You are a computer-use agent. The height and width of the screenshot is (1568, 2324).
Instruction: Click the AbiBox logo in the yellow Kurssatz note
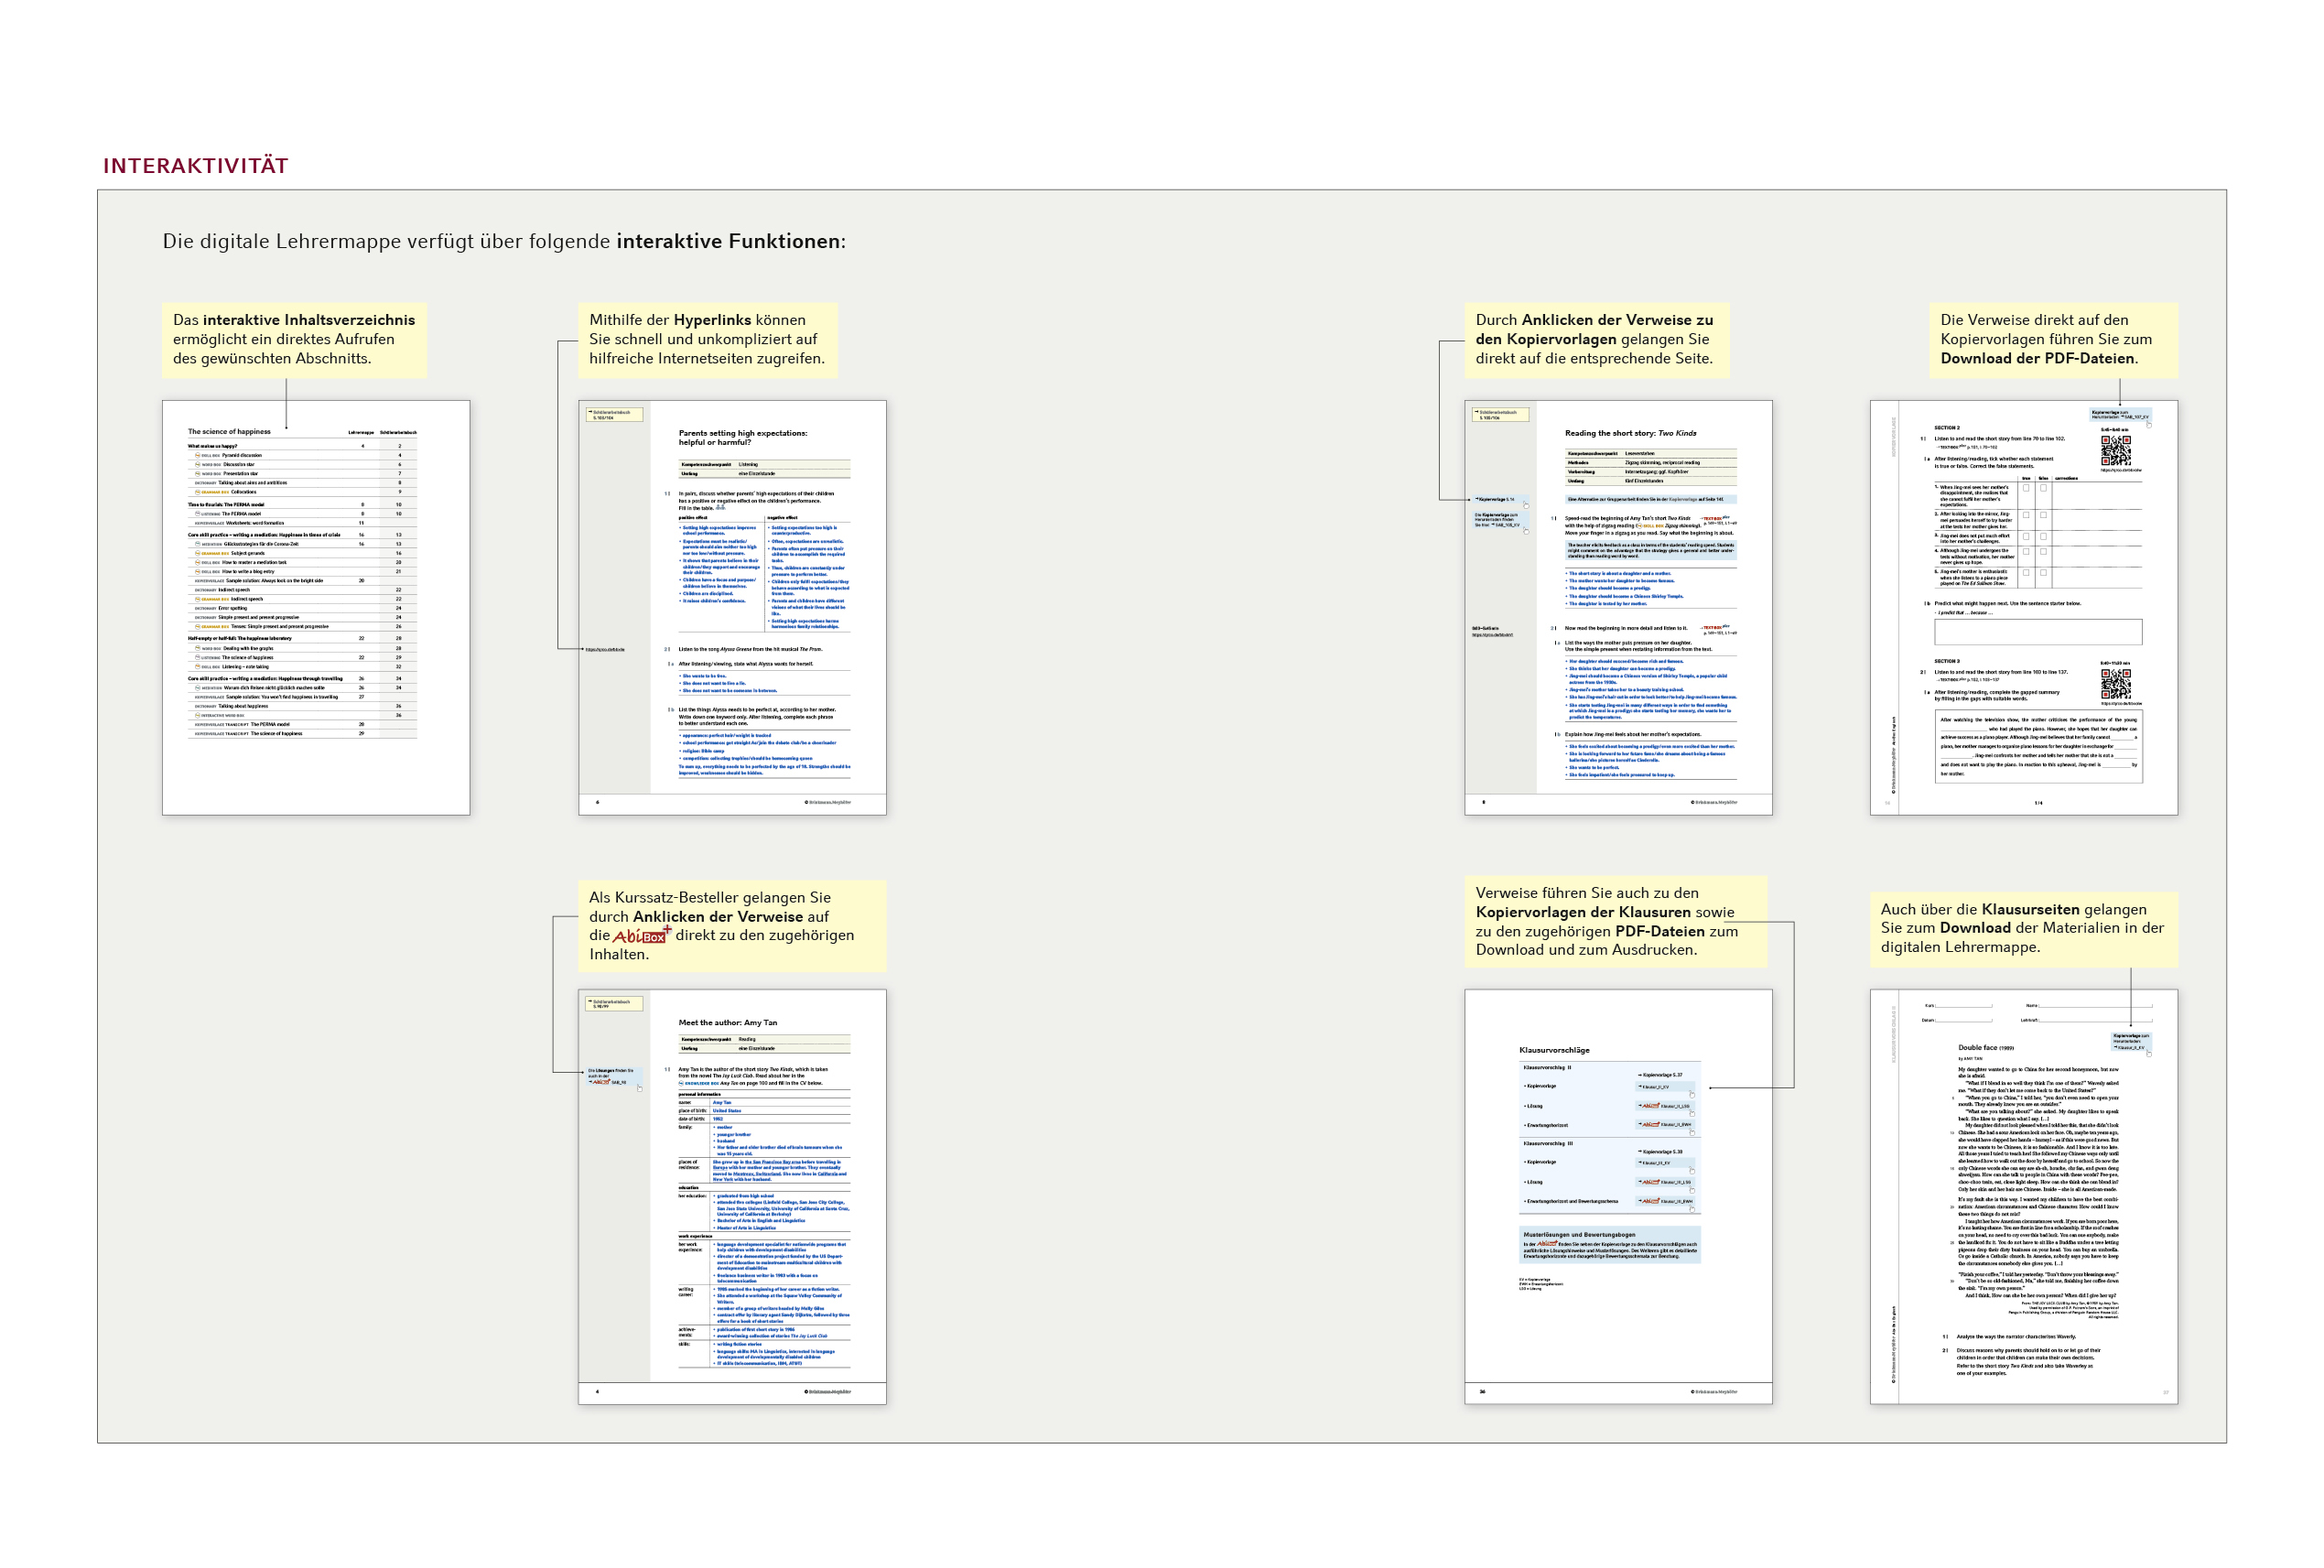coord(640,936)
